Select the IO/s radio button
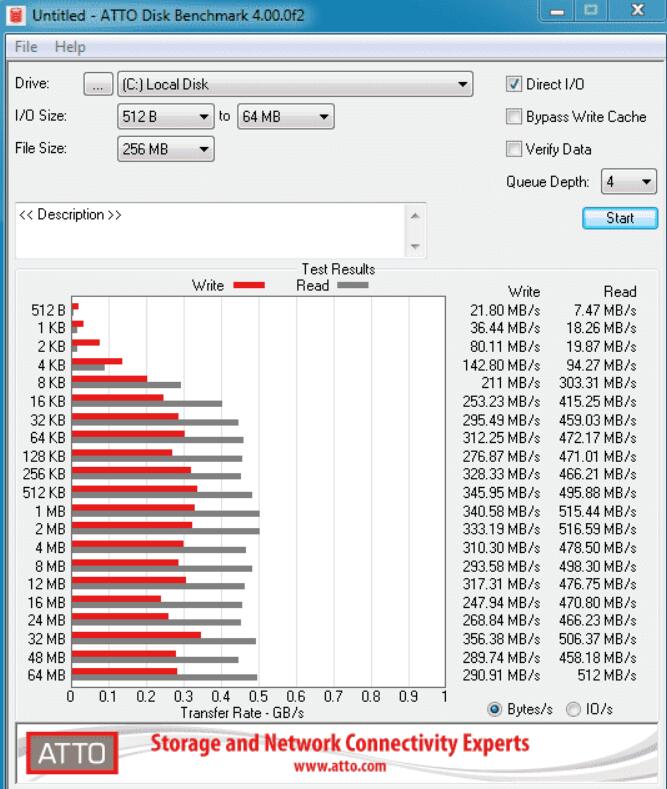This screenshot has height=789, width=667. [x=573, y=709]
